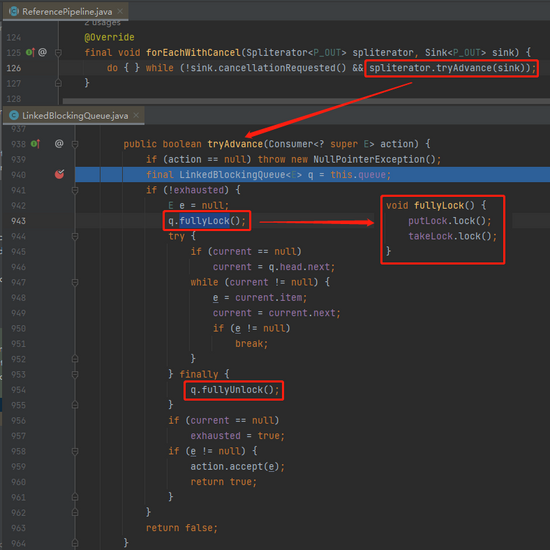Collapse the tryAdvance method fold at line 938

(75, 144)
